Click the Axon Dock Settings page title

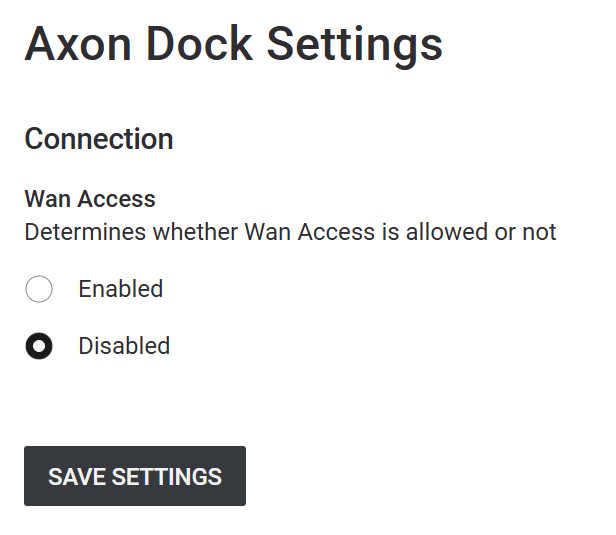click(233, 45)
